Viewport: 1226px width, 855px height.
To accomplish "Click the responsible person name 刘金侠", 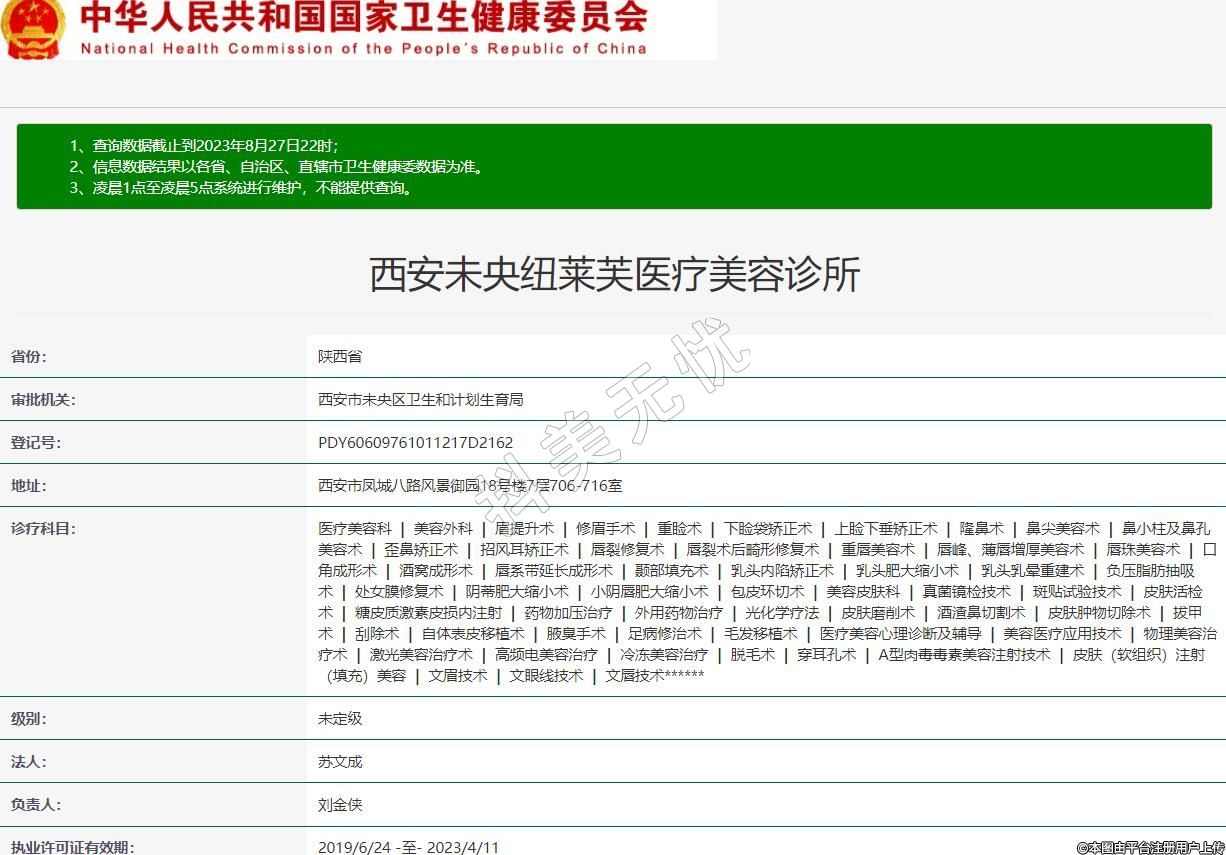I will point(340,805).
